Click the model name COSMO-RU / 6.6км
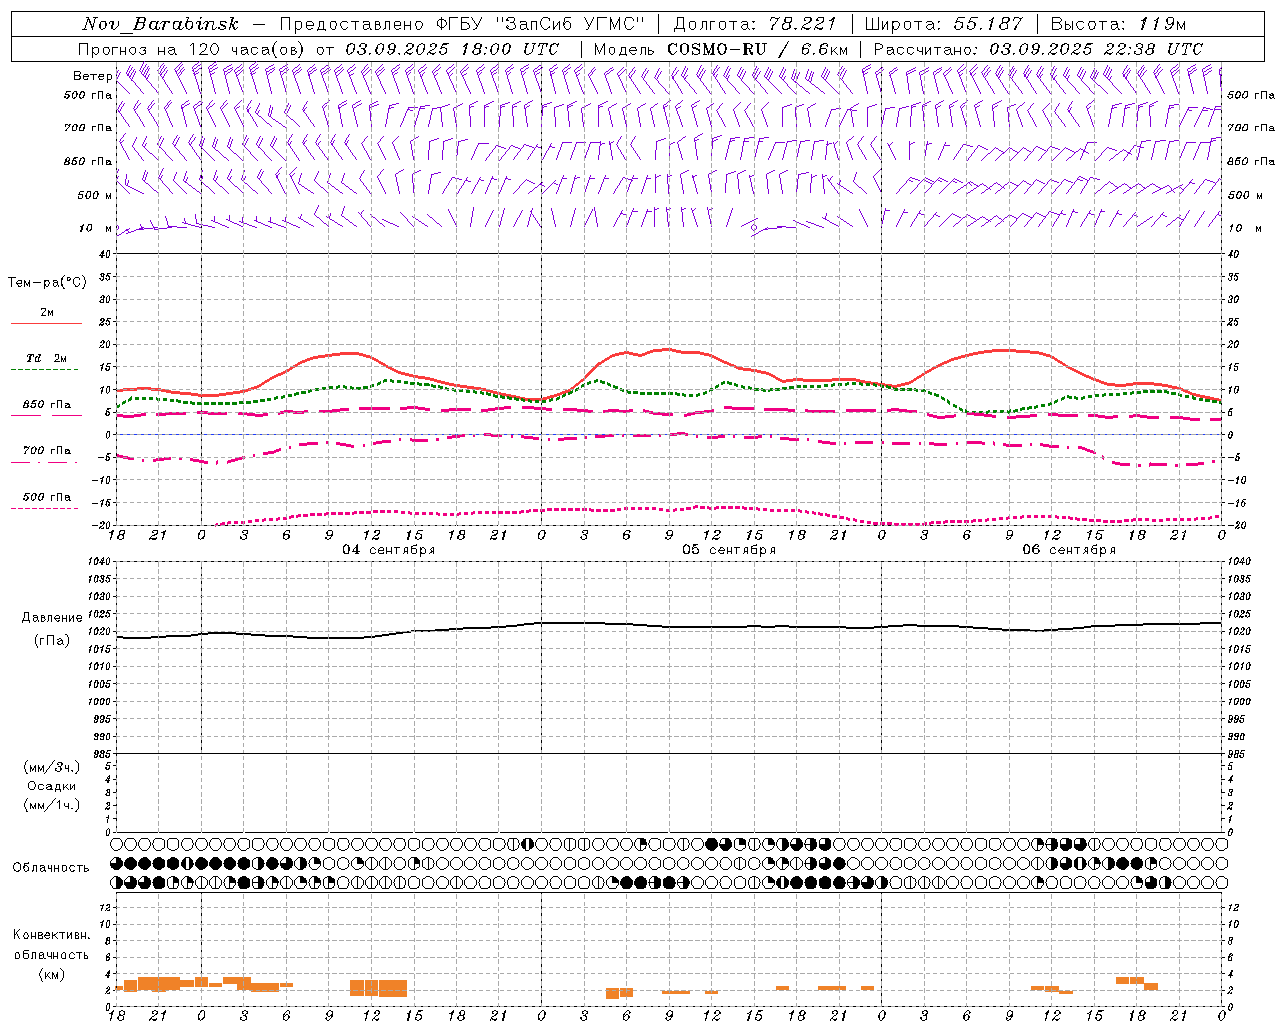 pyautogui.click(x=758, y=49)
